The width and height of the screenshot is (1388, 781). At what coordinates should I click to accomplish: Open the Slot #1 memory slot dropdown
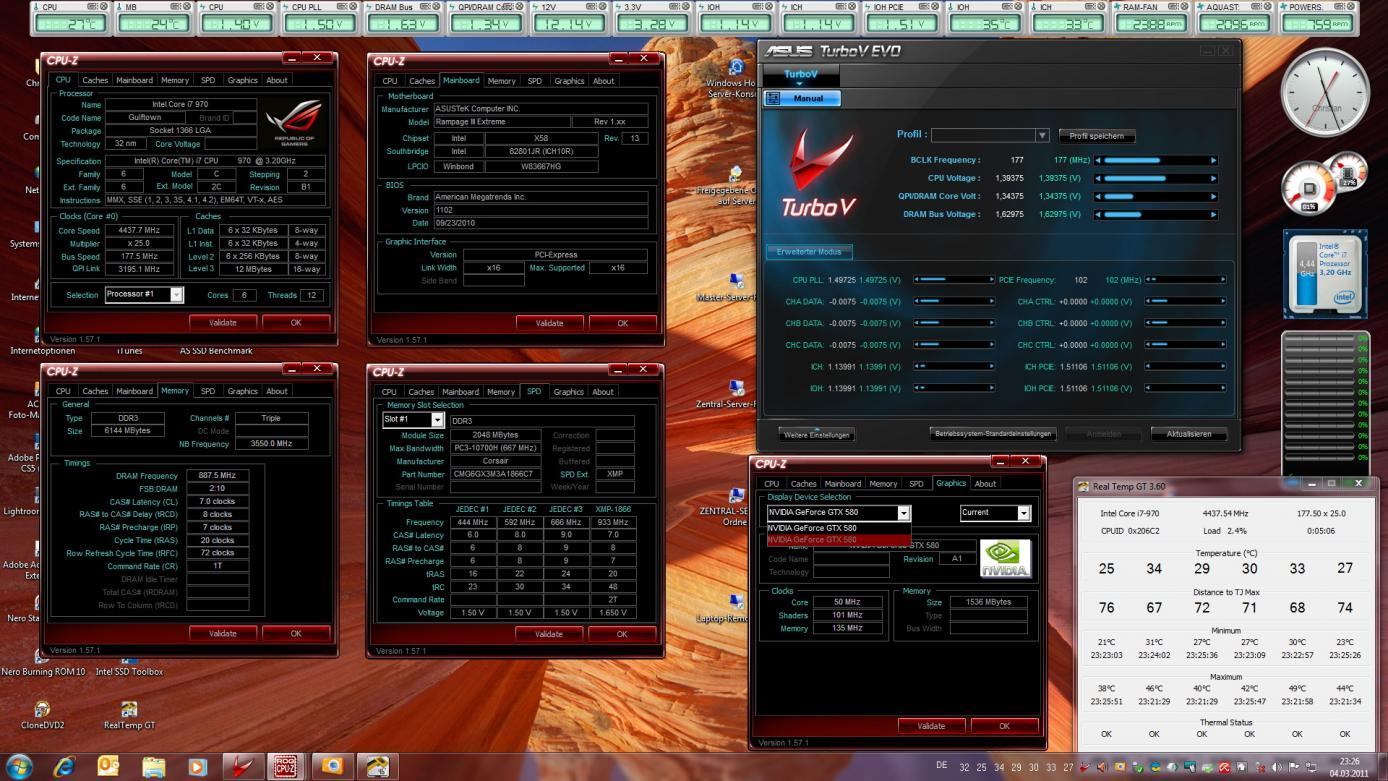(x=437, y=420)
